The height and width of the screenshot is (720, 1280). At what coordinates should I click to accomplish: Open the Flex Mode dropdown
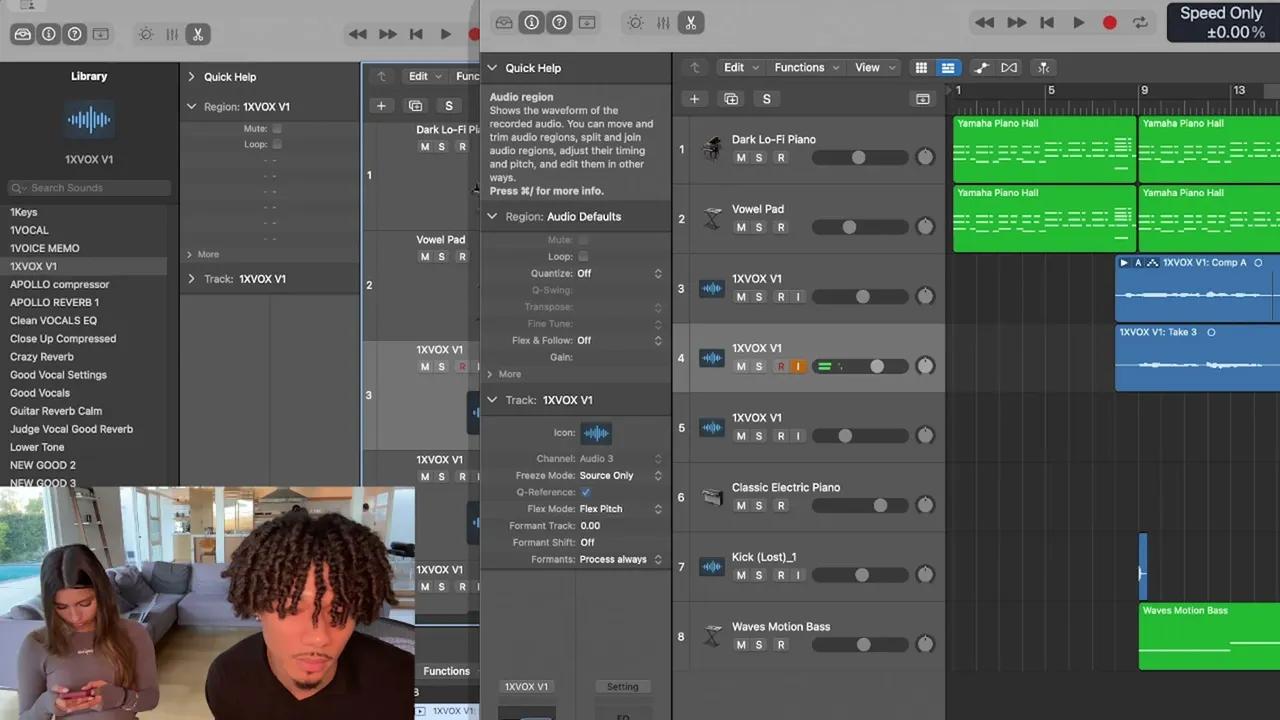tap(620, 509)
